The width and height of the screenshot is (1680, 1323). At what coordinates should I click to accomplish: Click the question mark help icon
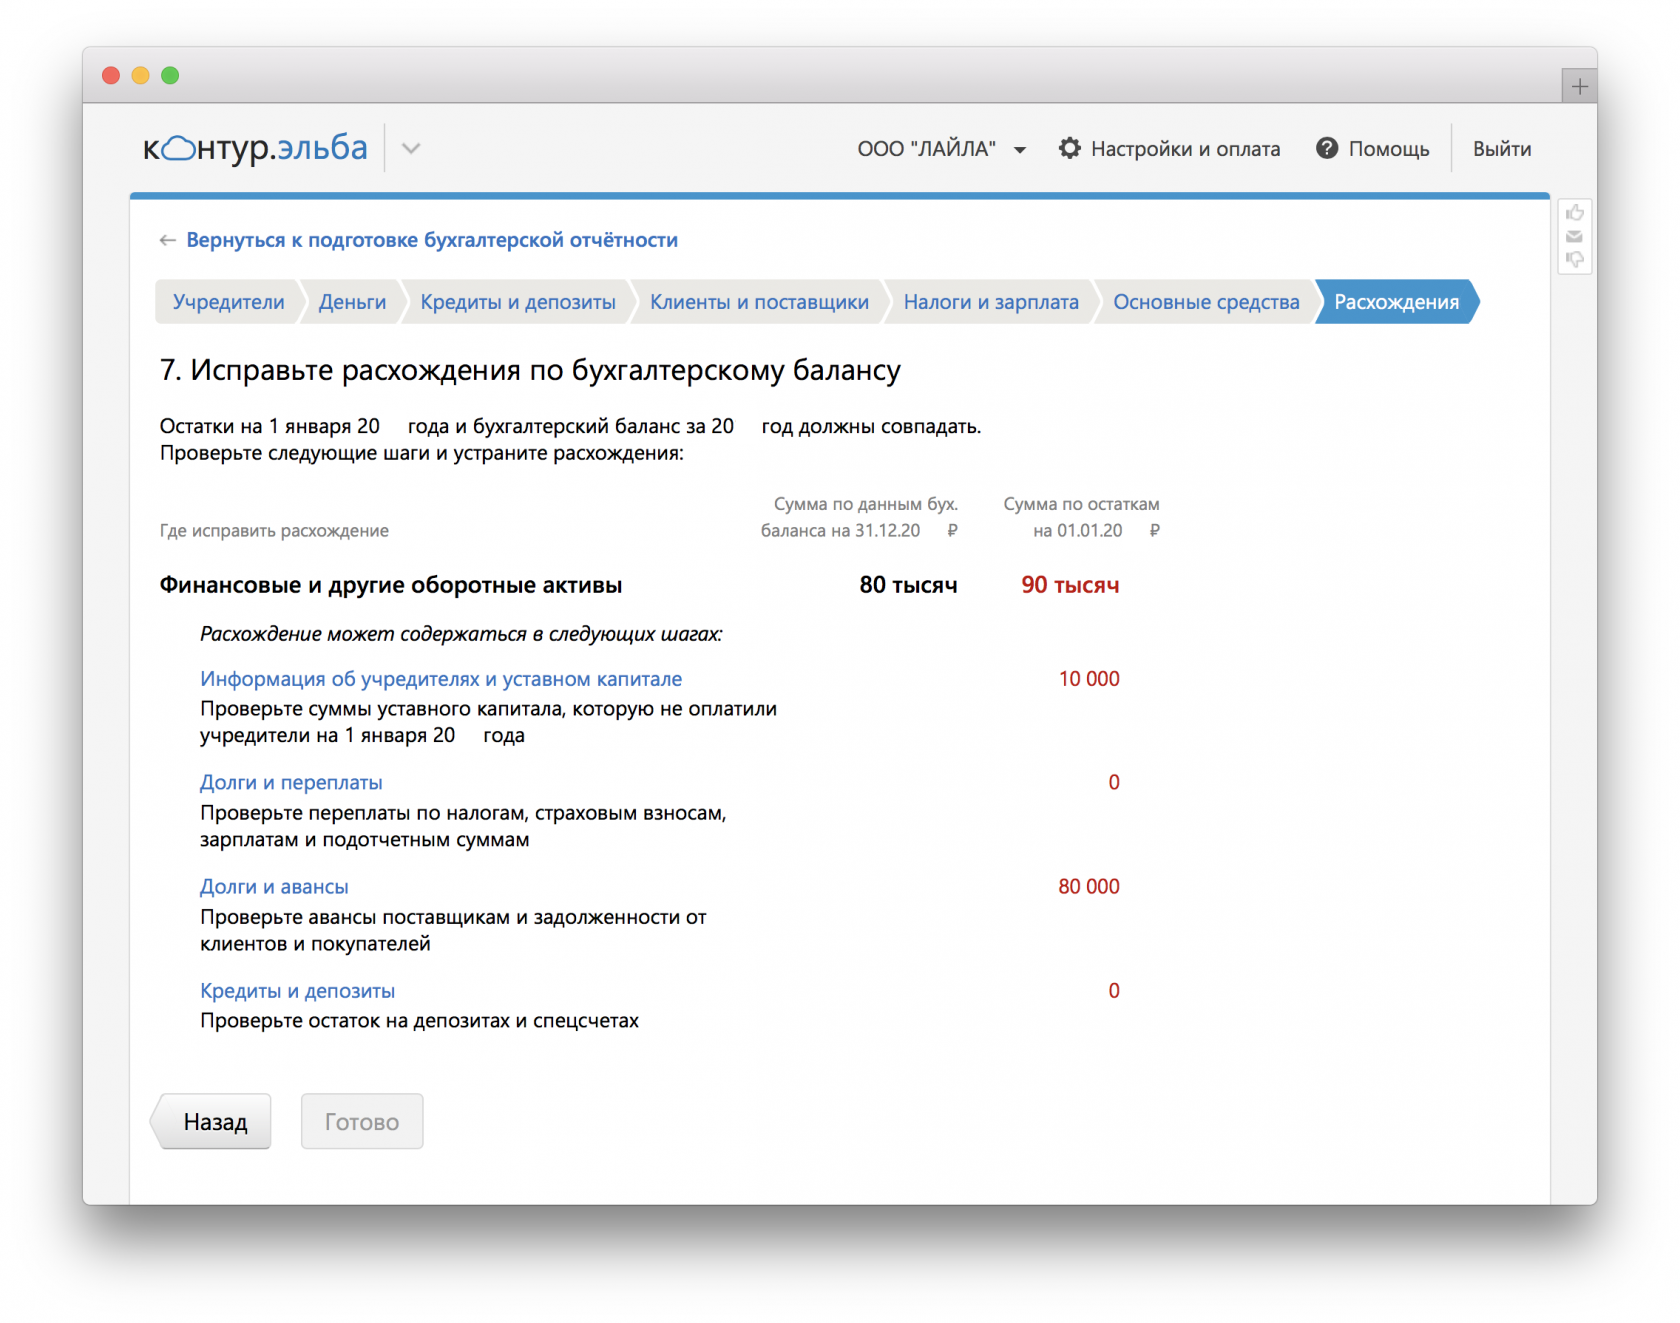coord(1327,148)
